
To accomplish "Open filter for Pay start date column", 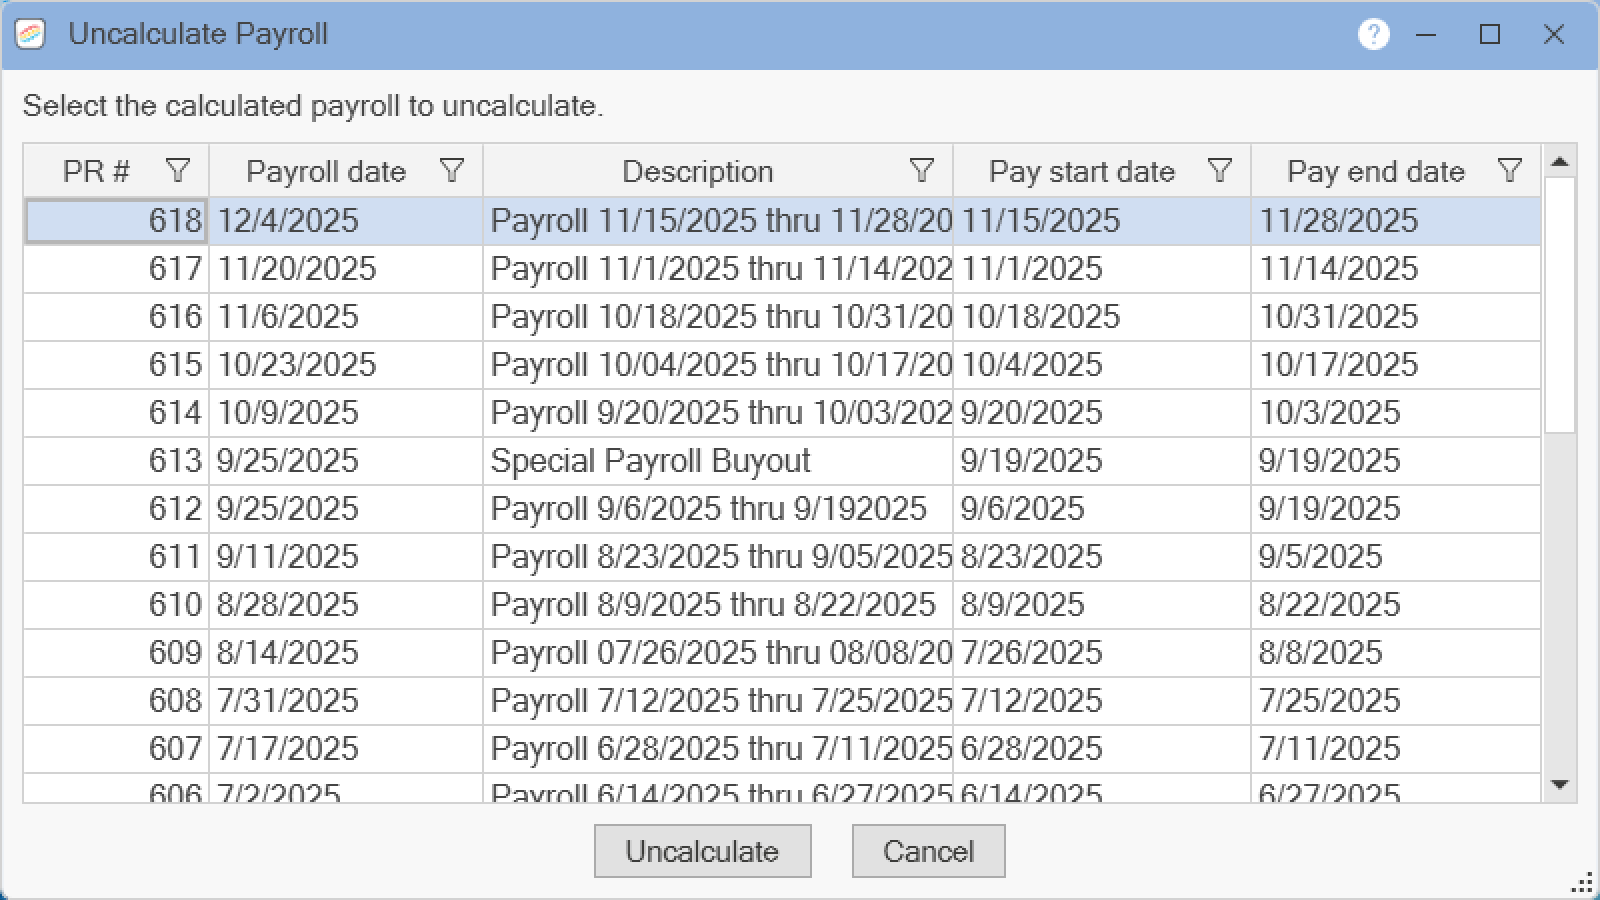I will pyautogui.click(x=1219, y=171).
